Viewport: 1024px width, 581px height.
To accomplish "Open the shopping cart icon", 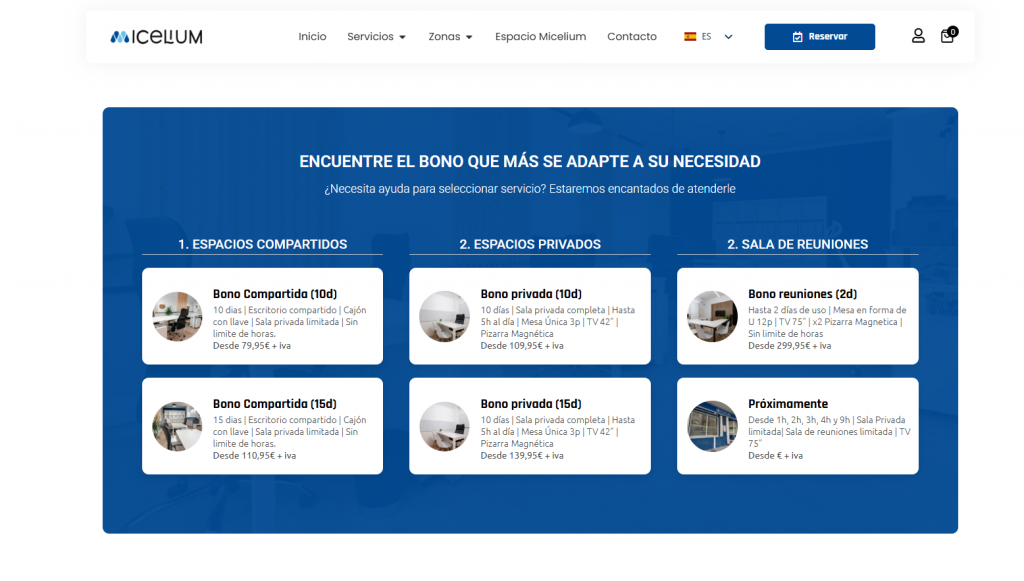I will pos(946,37).
